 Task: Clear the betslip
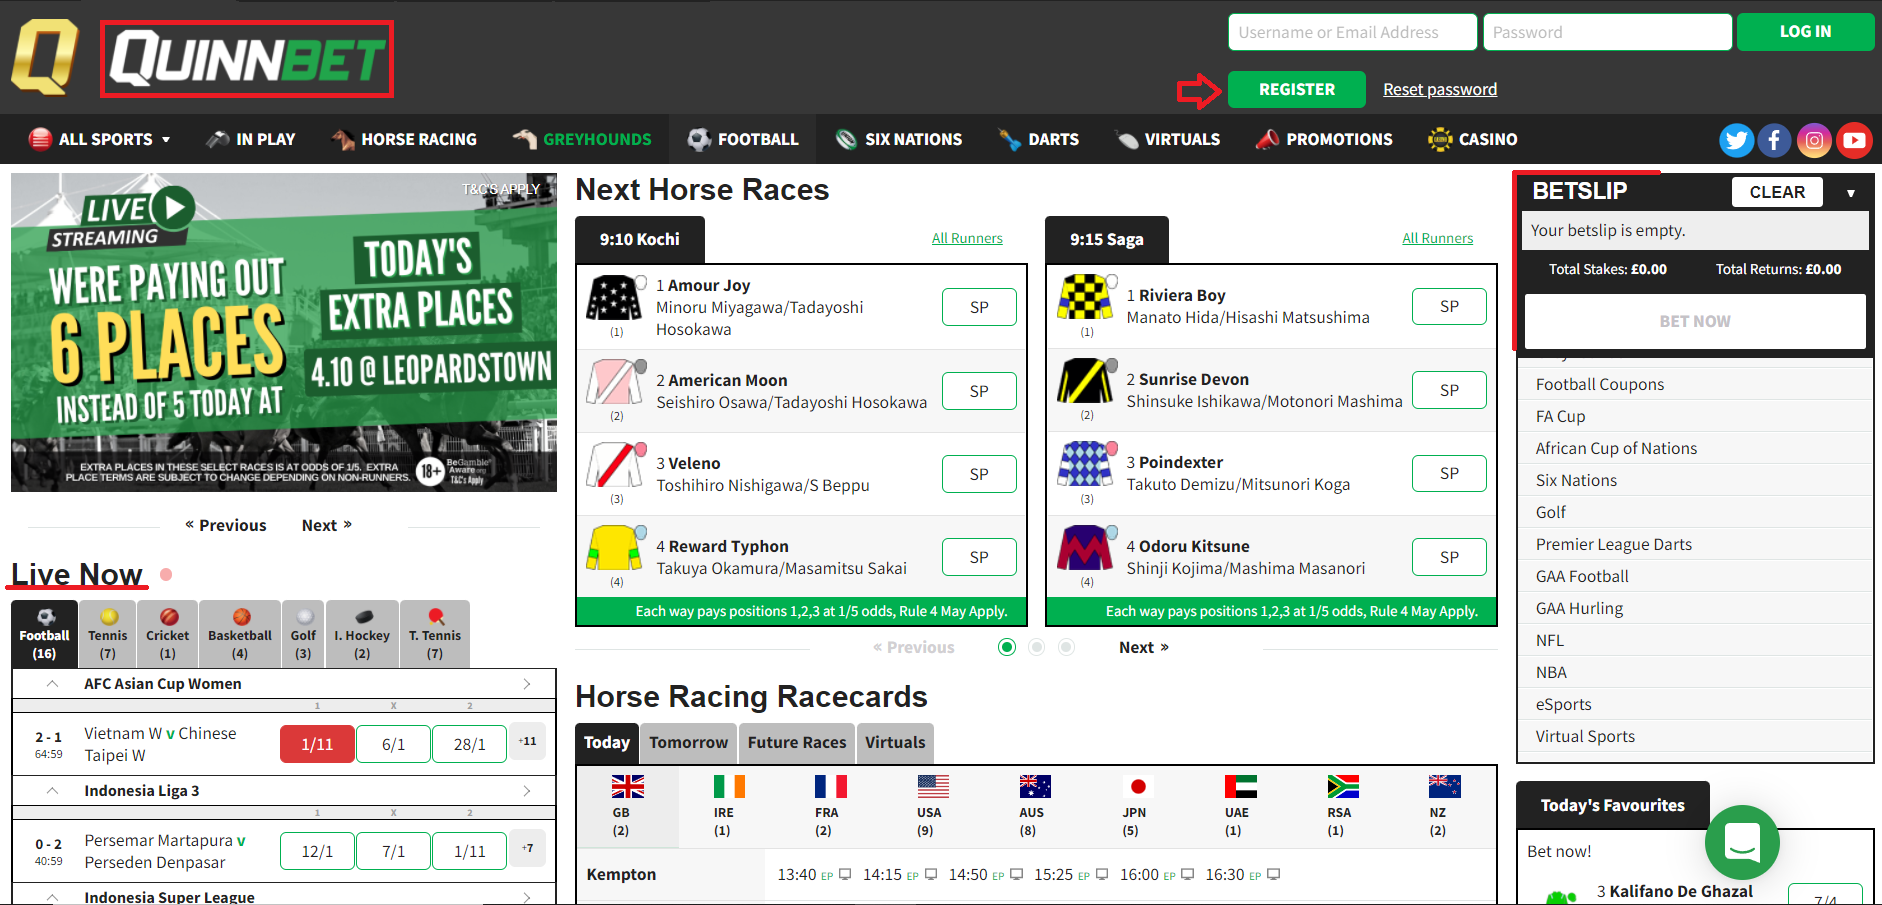coord(1777,192)
